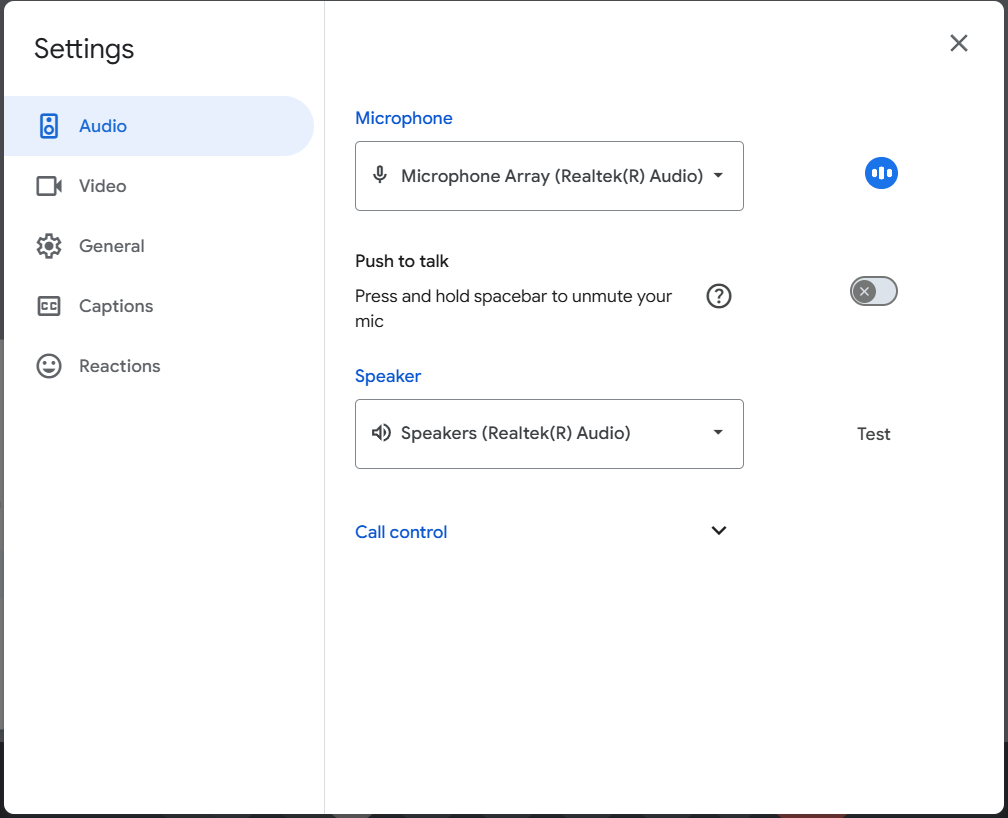Click the Call control section label
Viewport: 1008px width, 818px height.
click(x=401, y=532)
